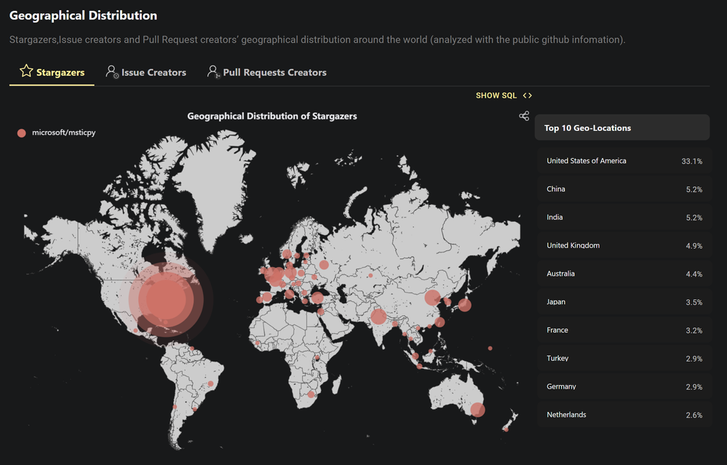727x465 pixels.
Task: Click the Geographical Distribution section heading
Action: (x=83, y=15)
